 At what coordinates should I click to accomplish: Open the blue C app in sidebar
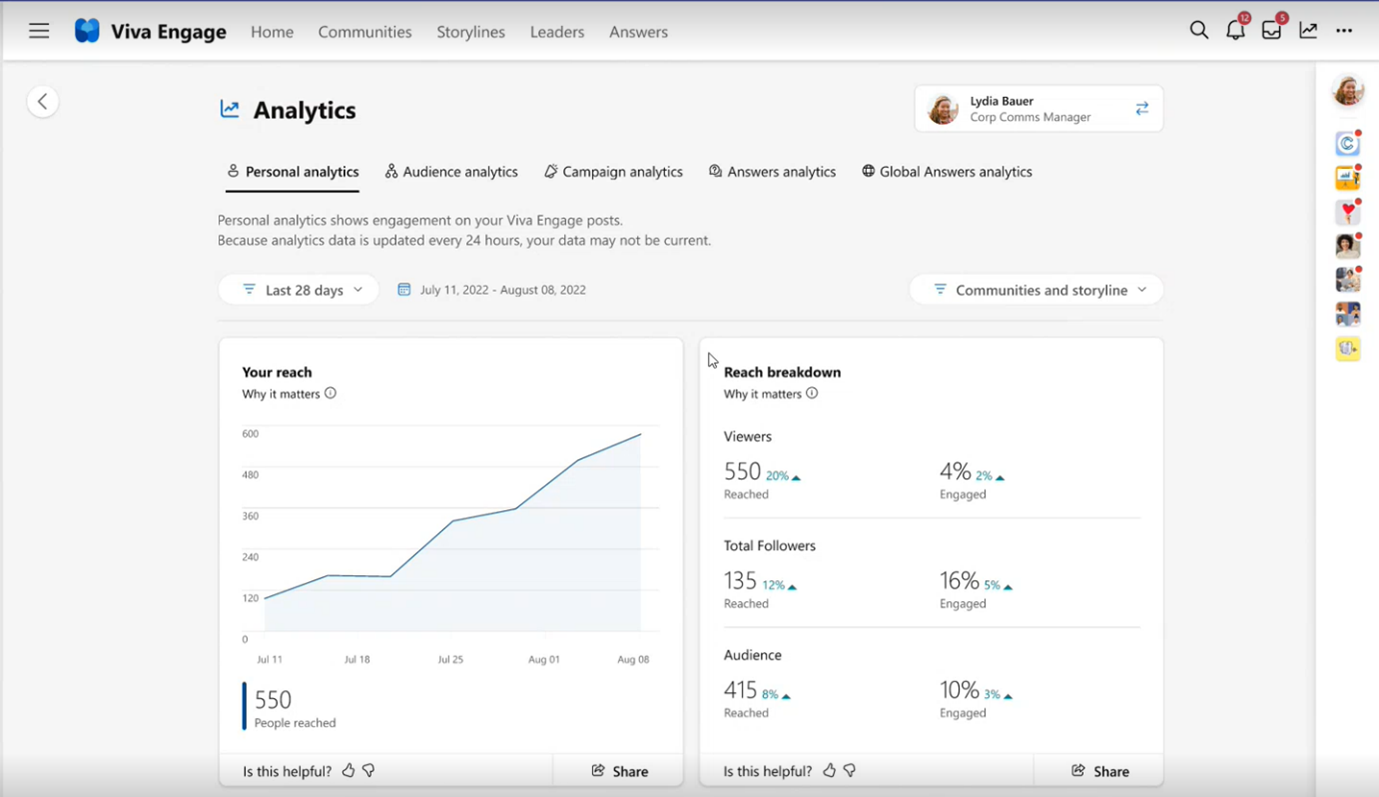1348,143
